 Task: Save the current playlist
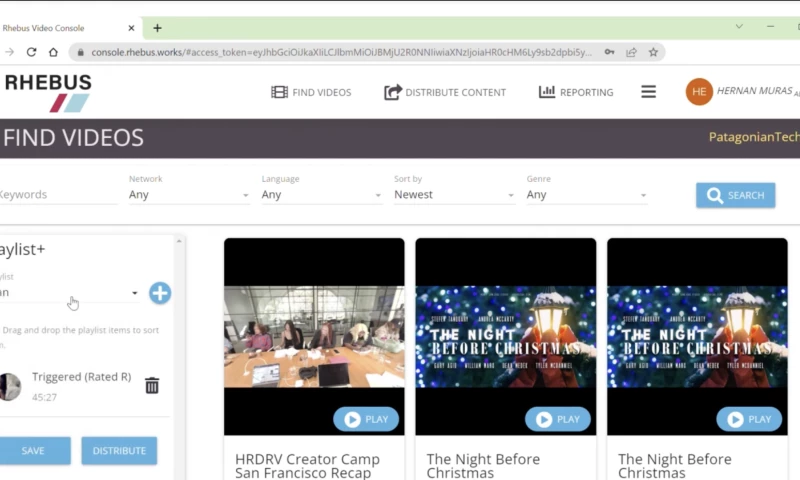tap(33, 451)
